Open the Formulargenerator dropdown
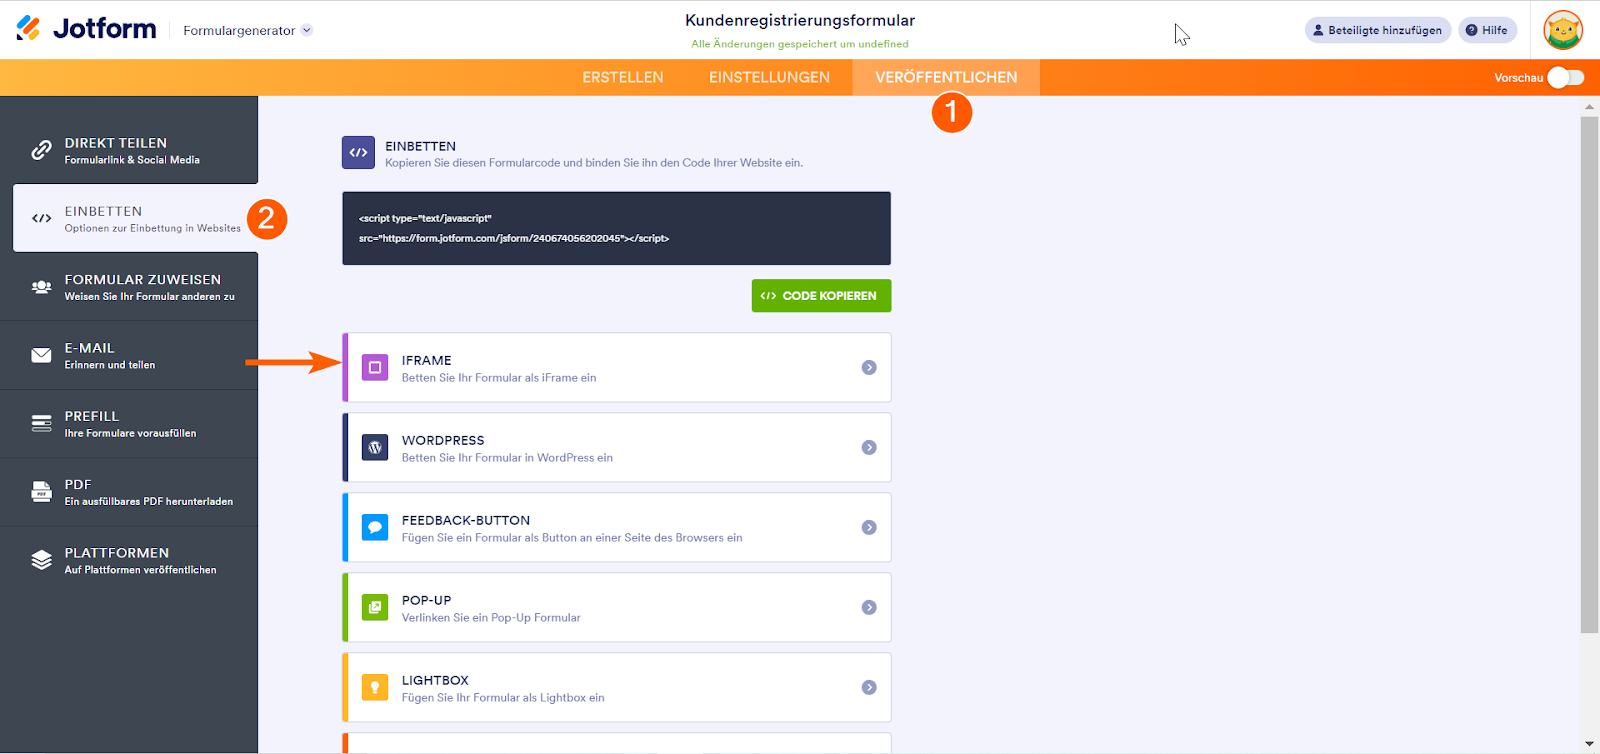 coord(248,30)
